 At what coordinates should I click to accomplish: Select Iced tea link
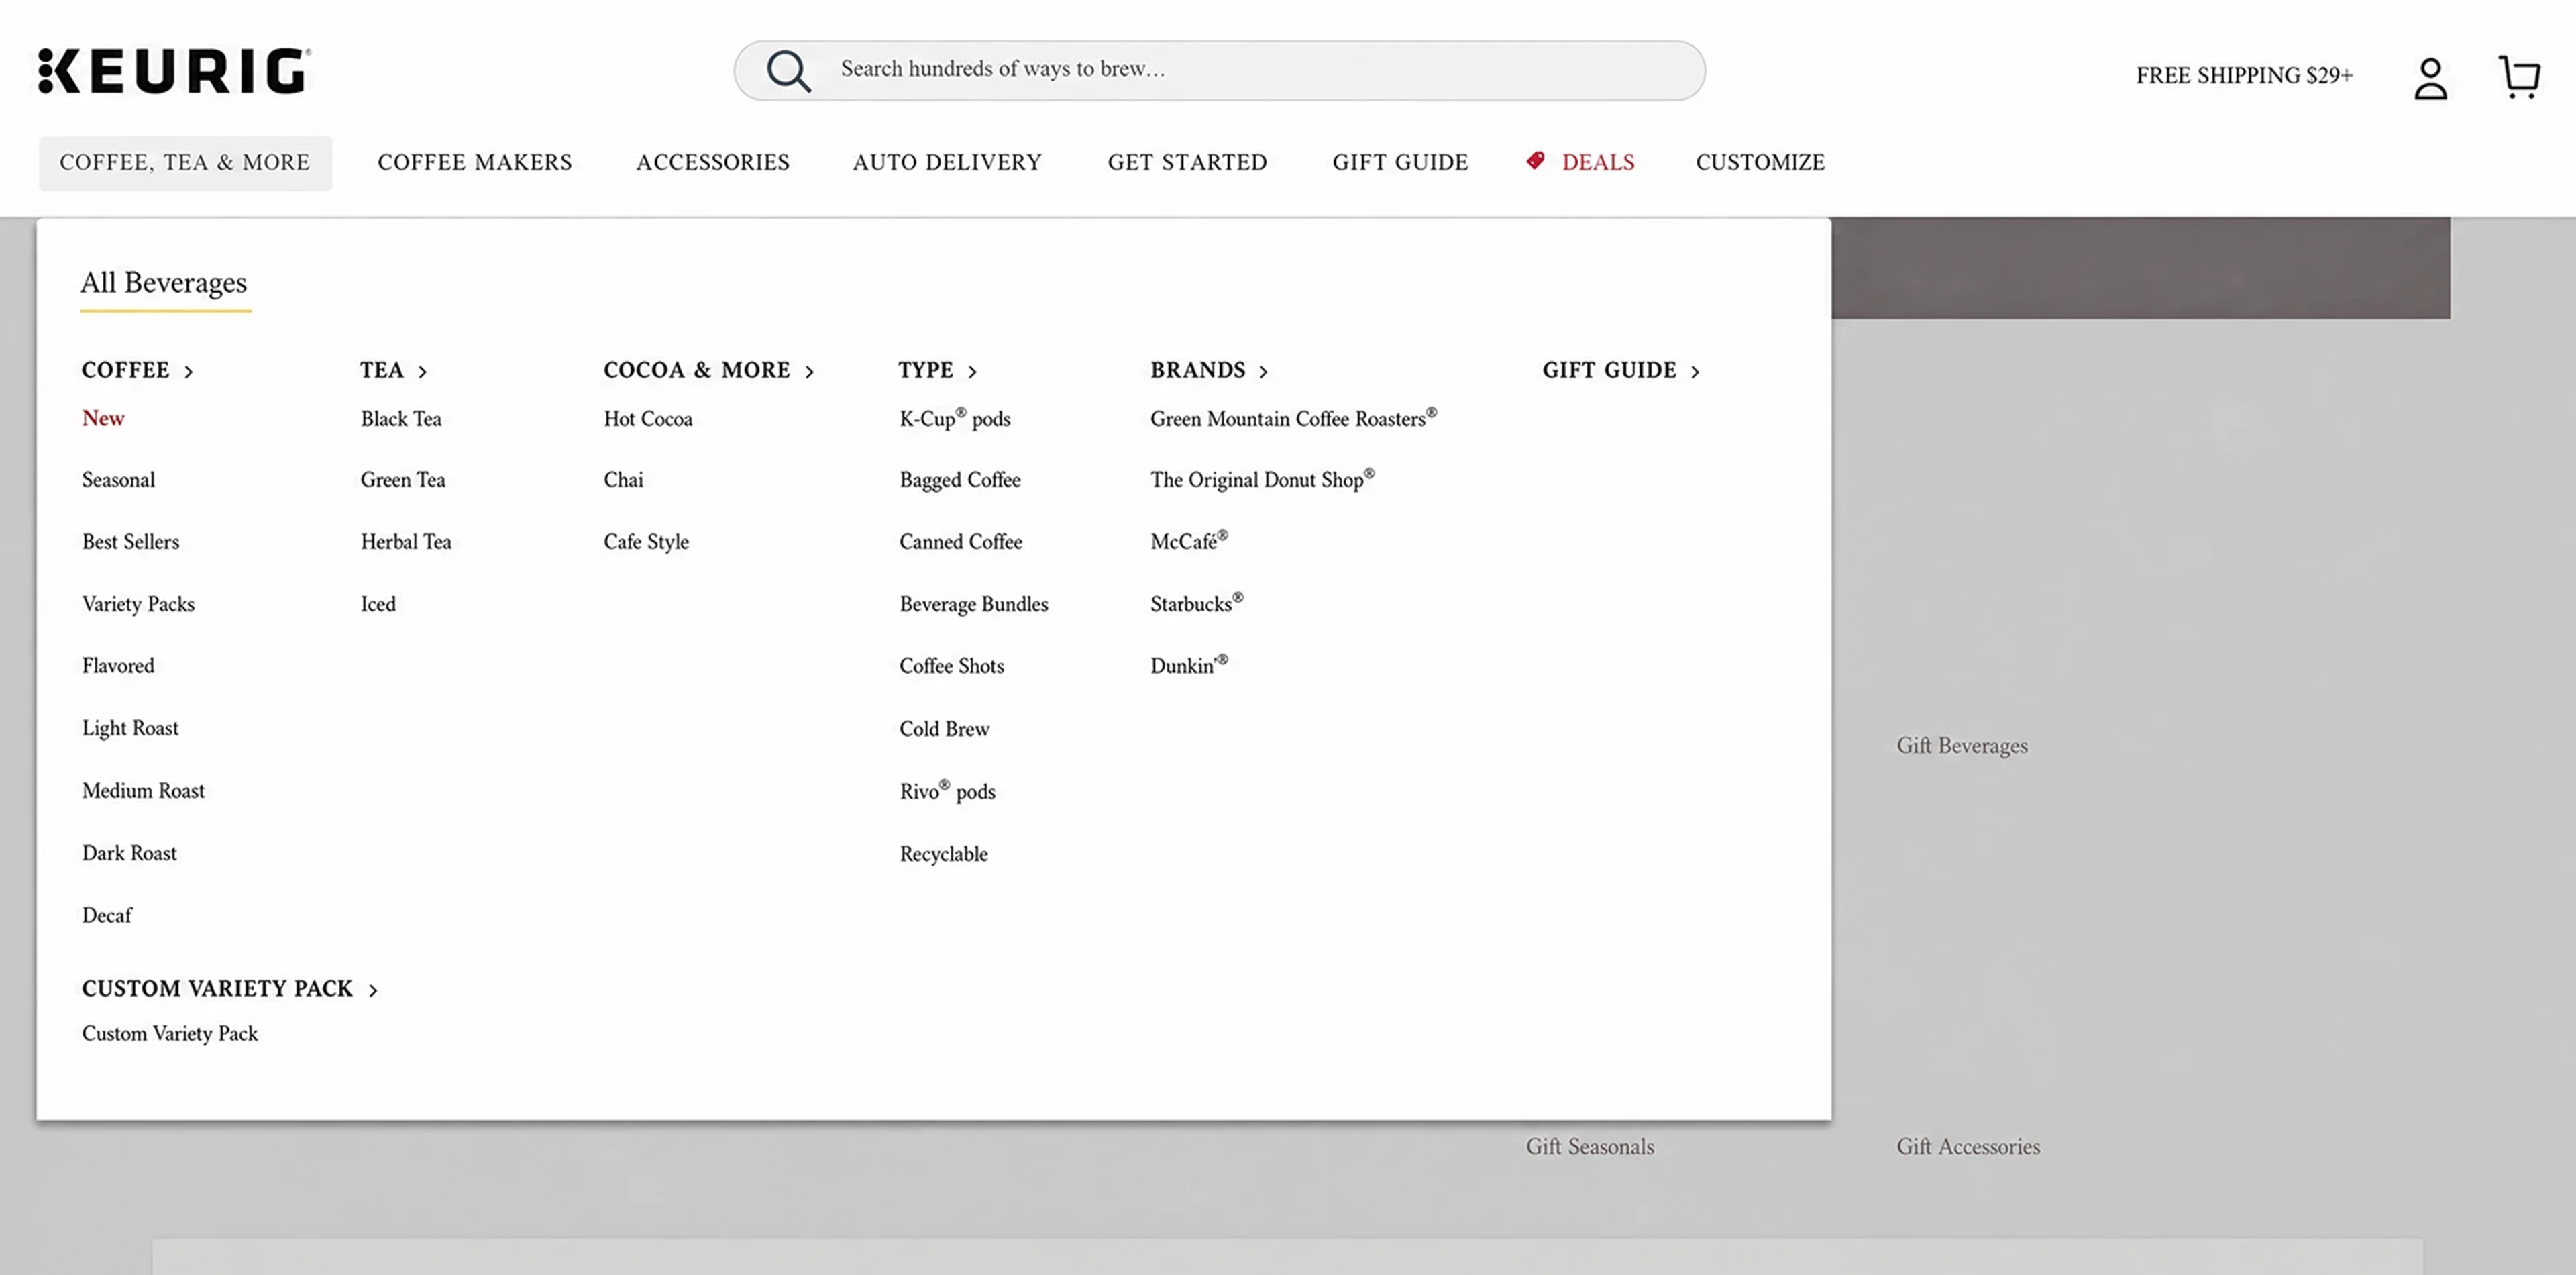(378, 604)
